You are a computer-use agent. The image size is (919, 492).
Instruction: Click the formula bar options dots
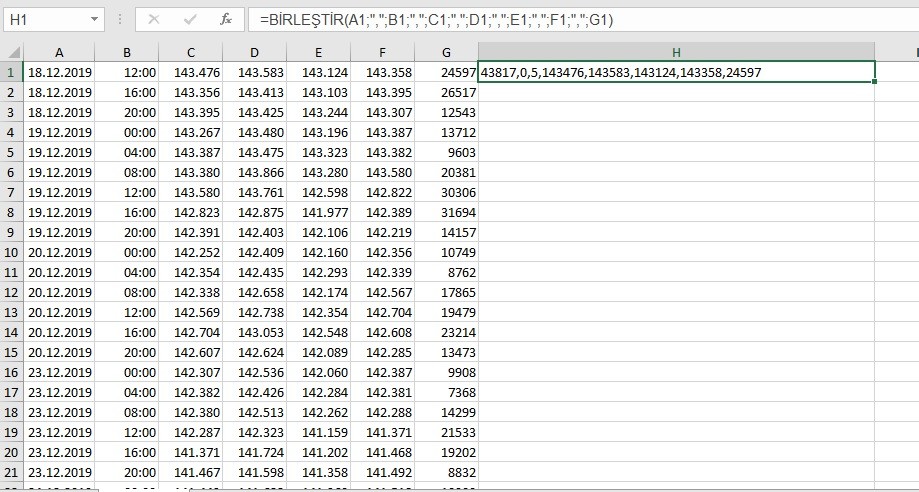120,19
